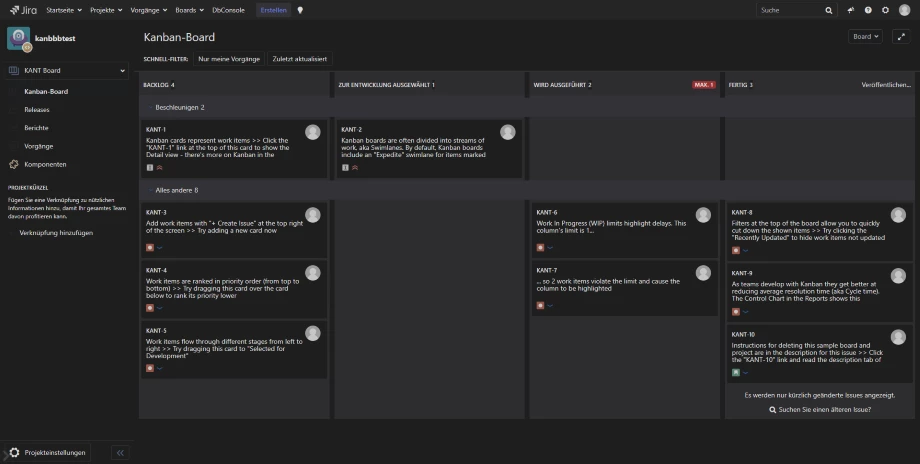The image size is (920, 464).
Task: Open the Projekte dropdown menu
Action: tap(106, 10)
